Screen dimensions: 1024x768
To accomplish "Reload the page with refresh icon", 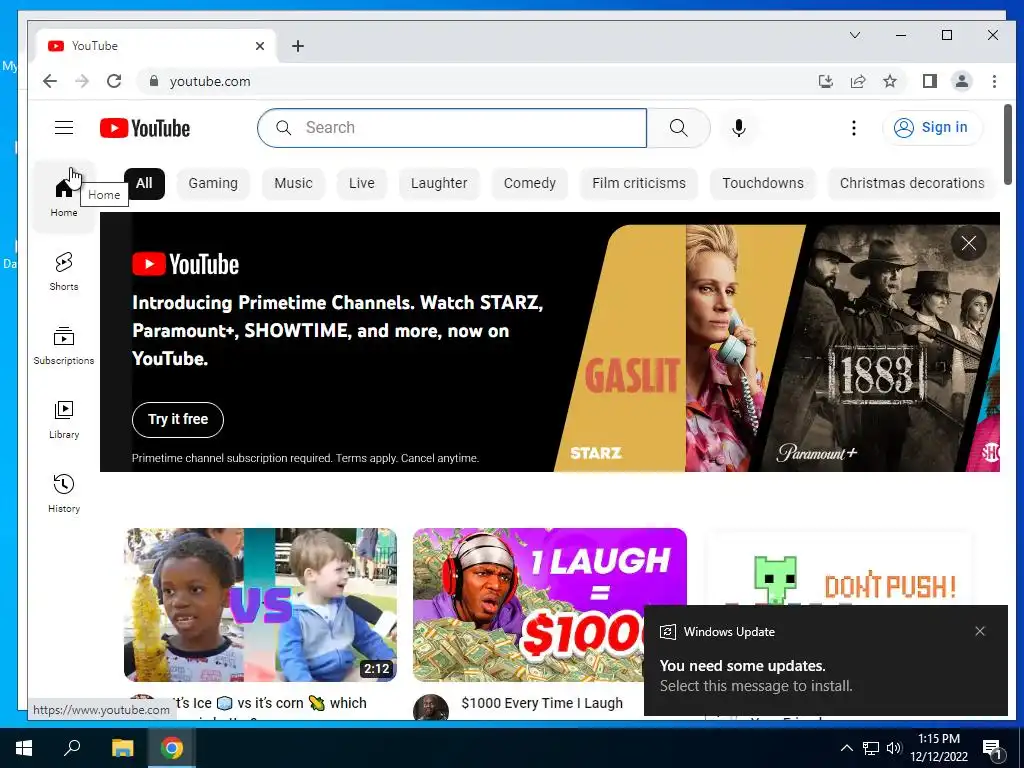I will (114, 81).
